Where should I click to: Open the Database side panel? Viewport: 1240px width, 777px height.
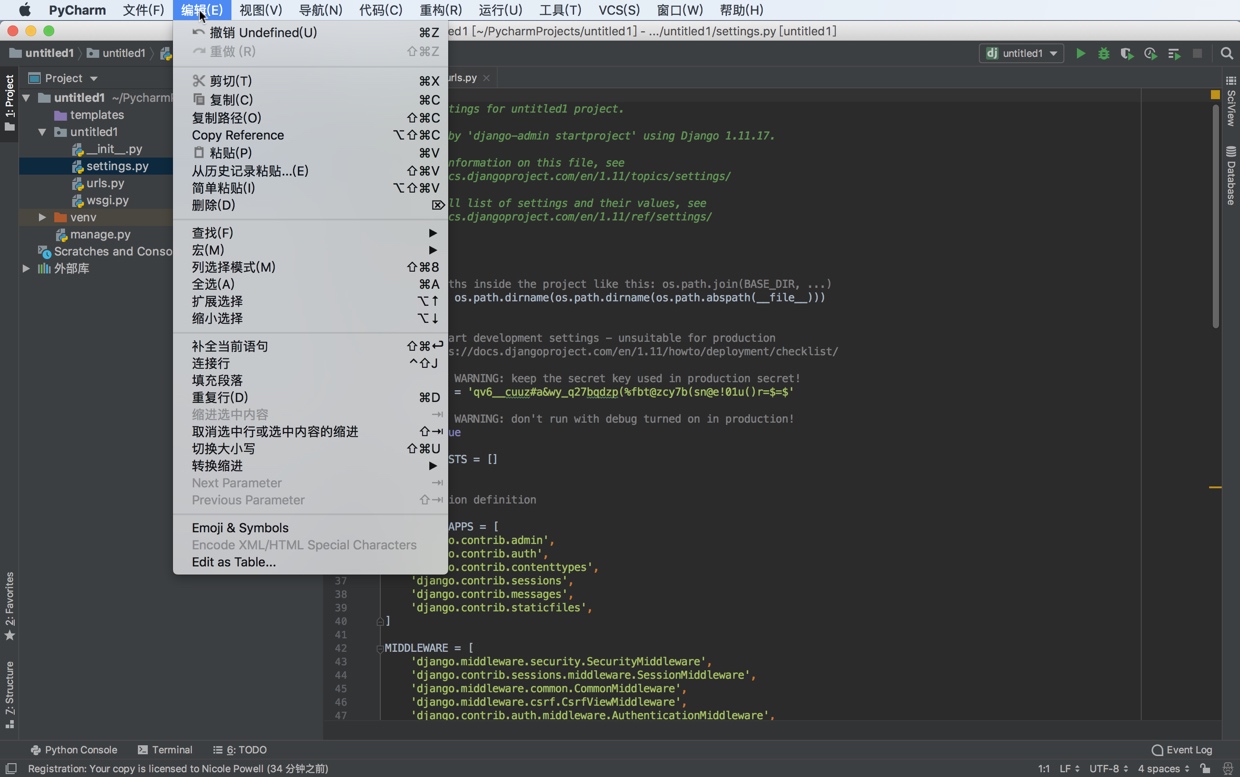point(1231,176)
